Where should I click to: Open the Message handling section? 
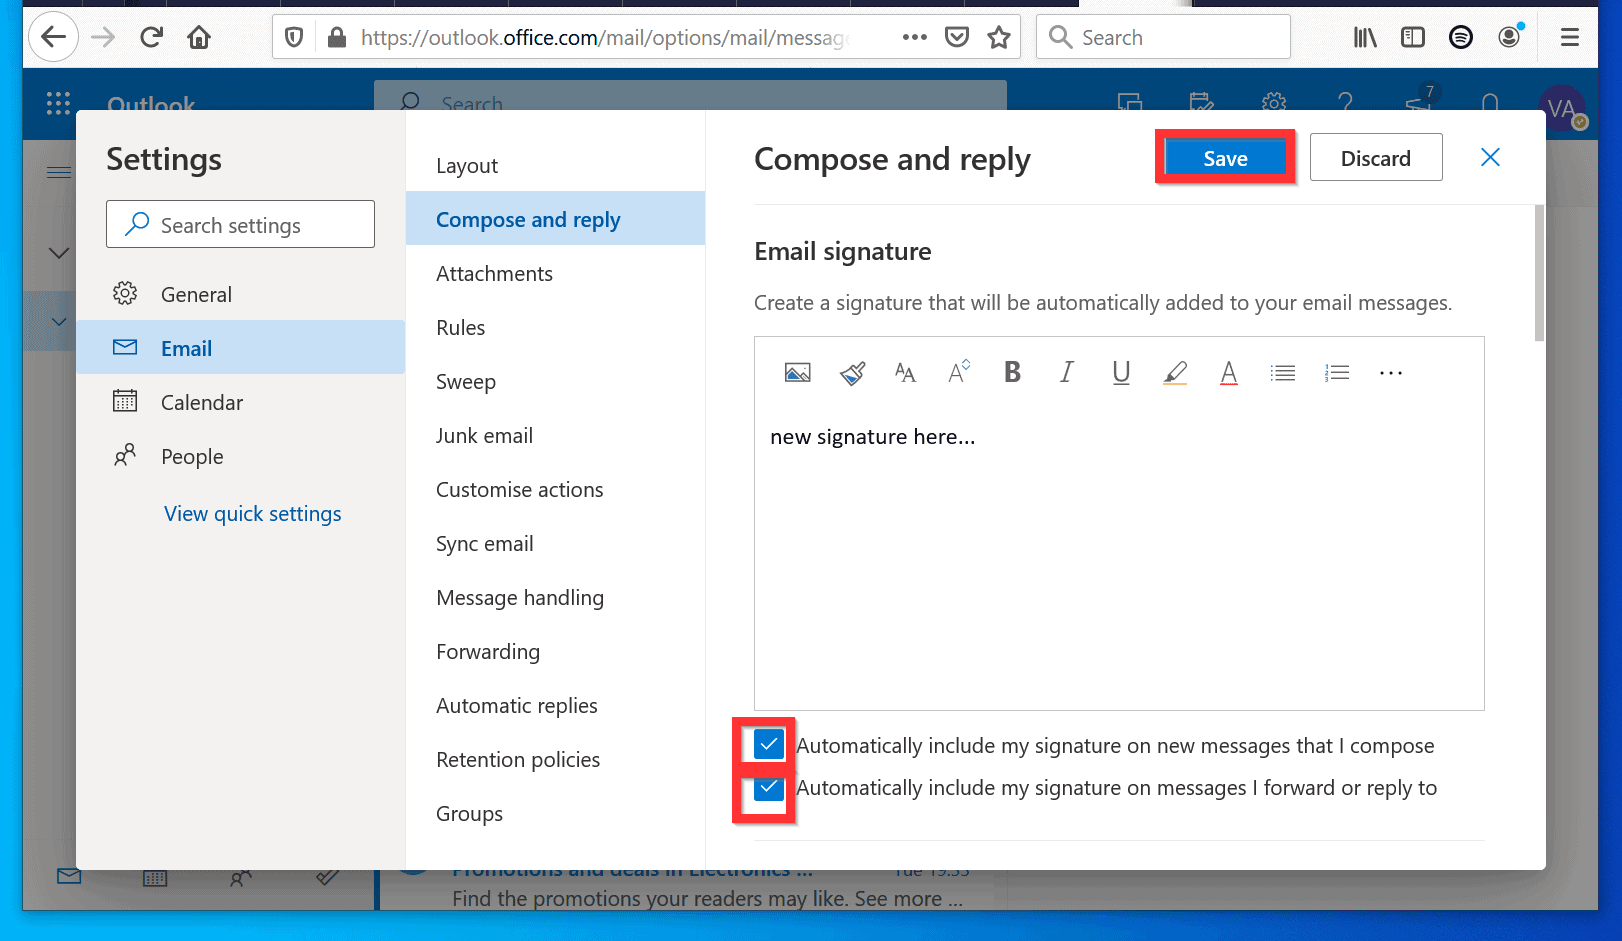pyautogui.click(x=520, y=597)
